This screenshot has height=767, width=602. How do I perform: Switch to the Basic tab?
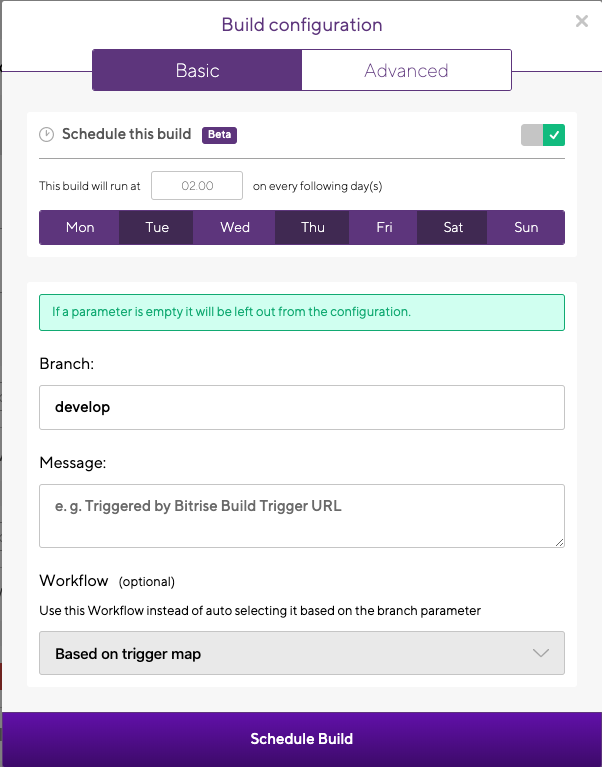197,71
